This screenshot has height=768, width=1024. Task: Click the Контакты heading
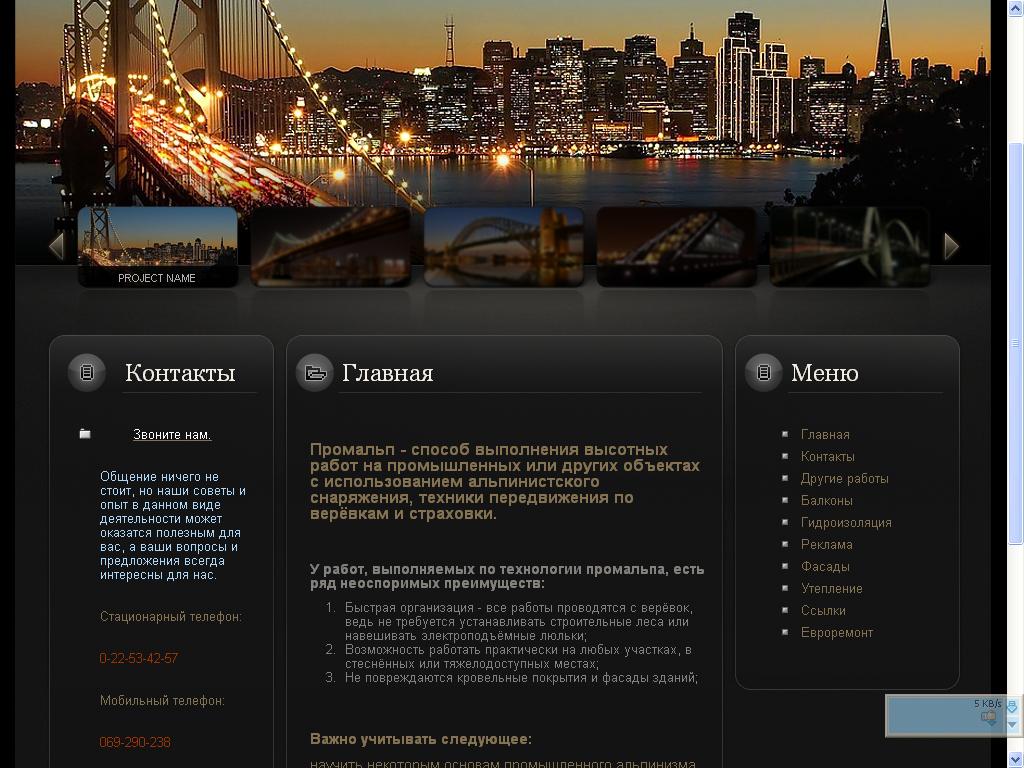pyautogui.click(x=180, y=373)
